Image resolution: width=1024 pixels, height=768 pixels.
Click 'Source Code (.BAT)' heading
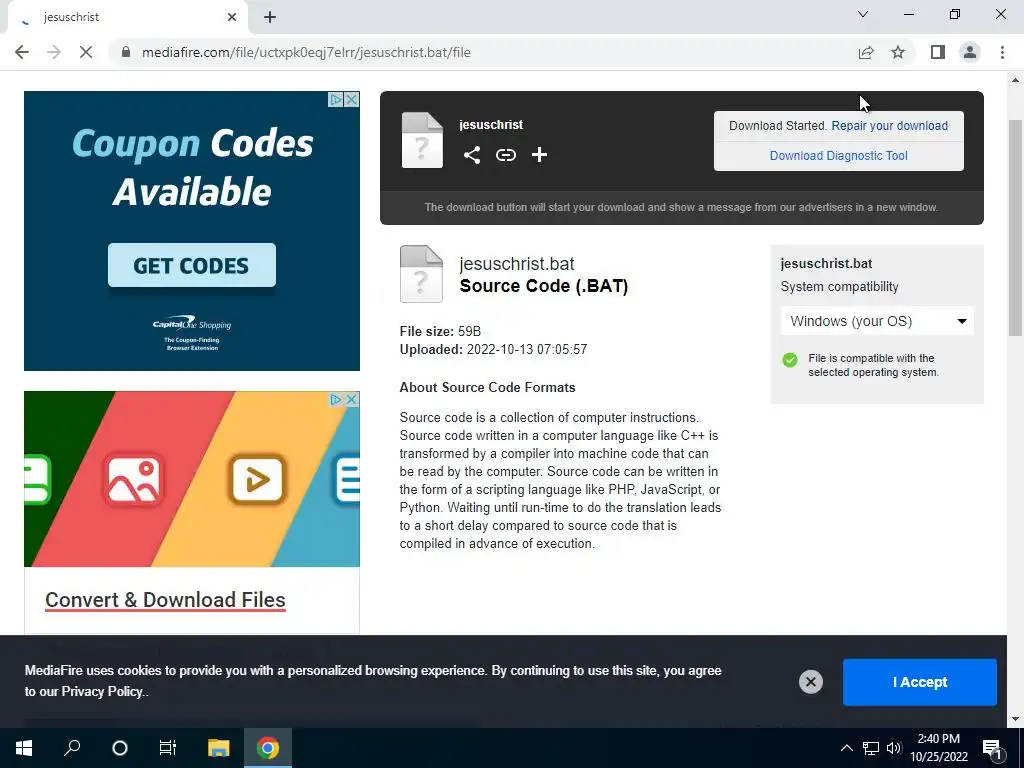point(544,286)
